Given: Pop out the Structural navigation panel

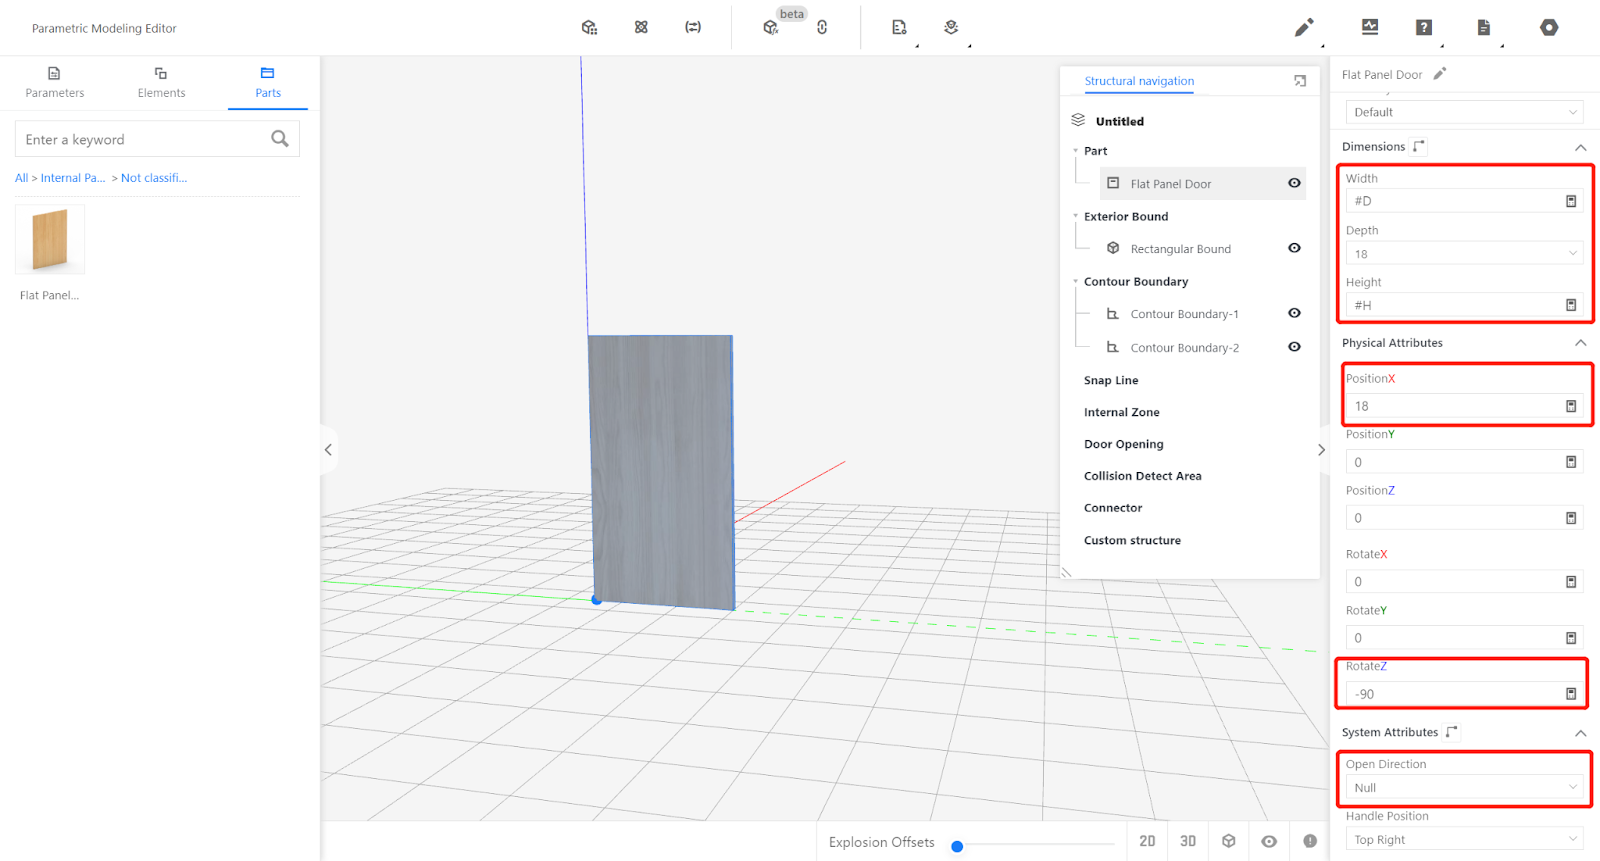Looking at the screenshot, I should point(1300,81).
